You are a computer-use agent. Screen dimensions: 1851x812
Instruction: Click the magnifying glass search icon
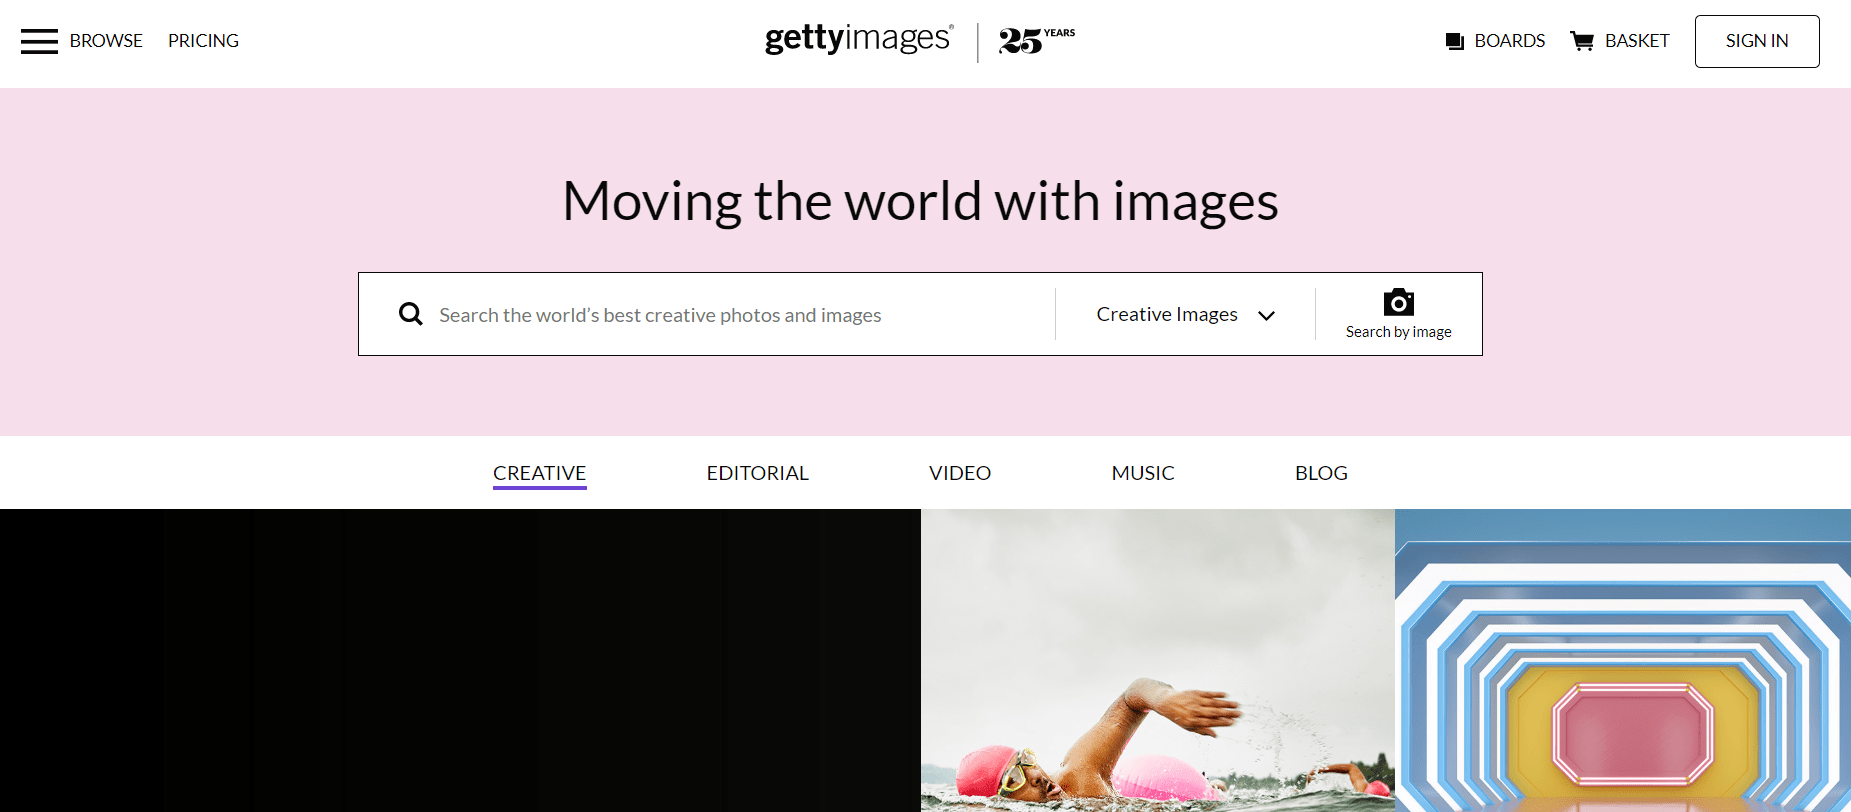coord(410,314)
